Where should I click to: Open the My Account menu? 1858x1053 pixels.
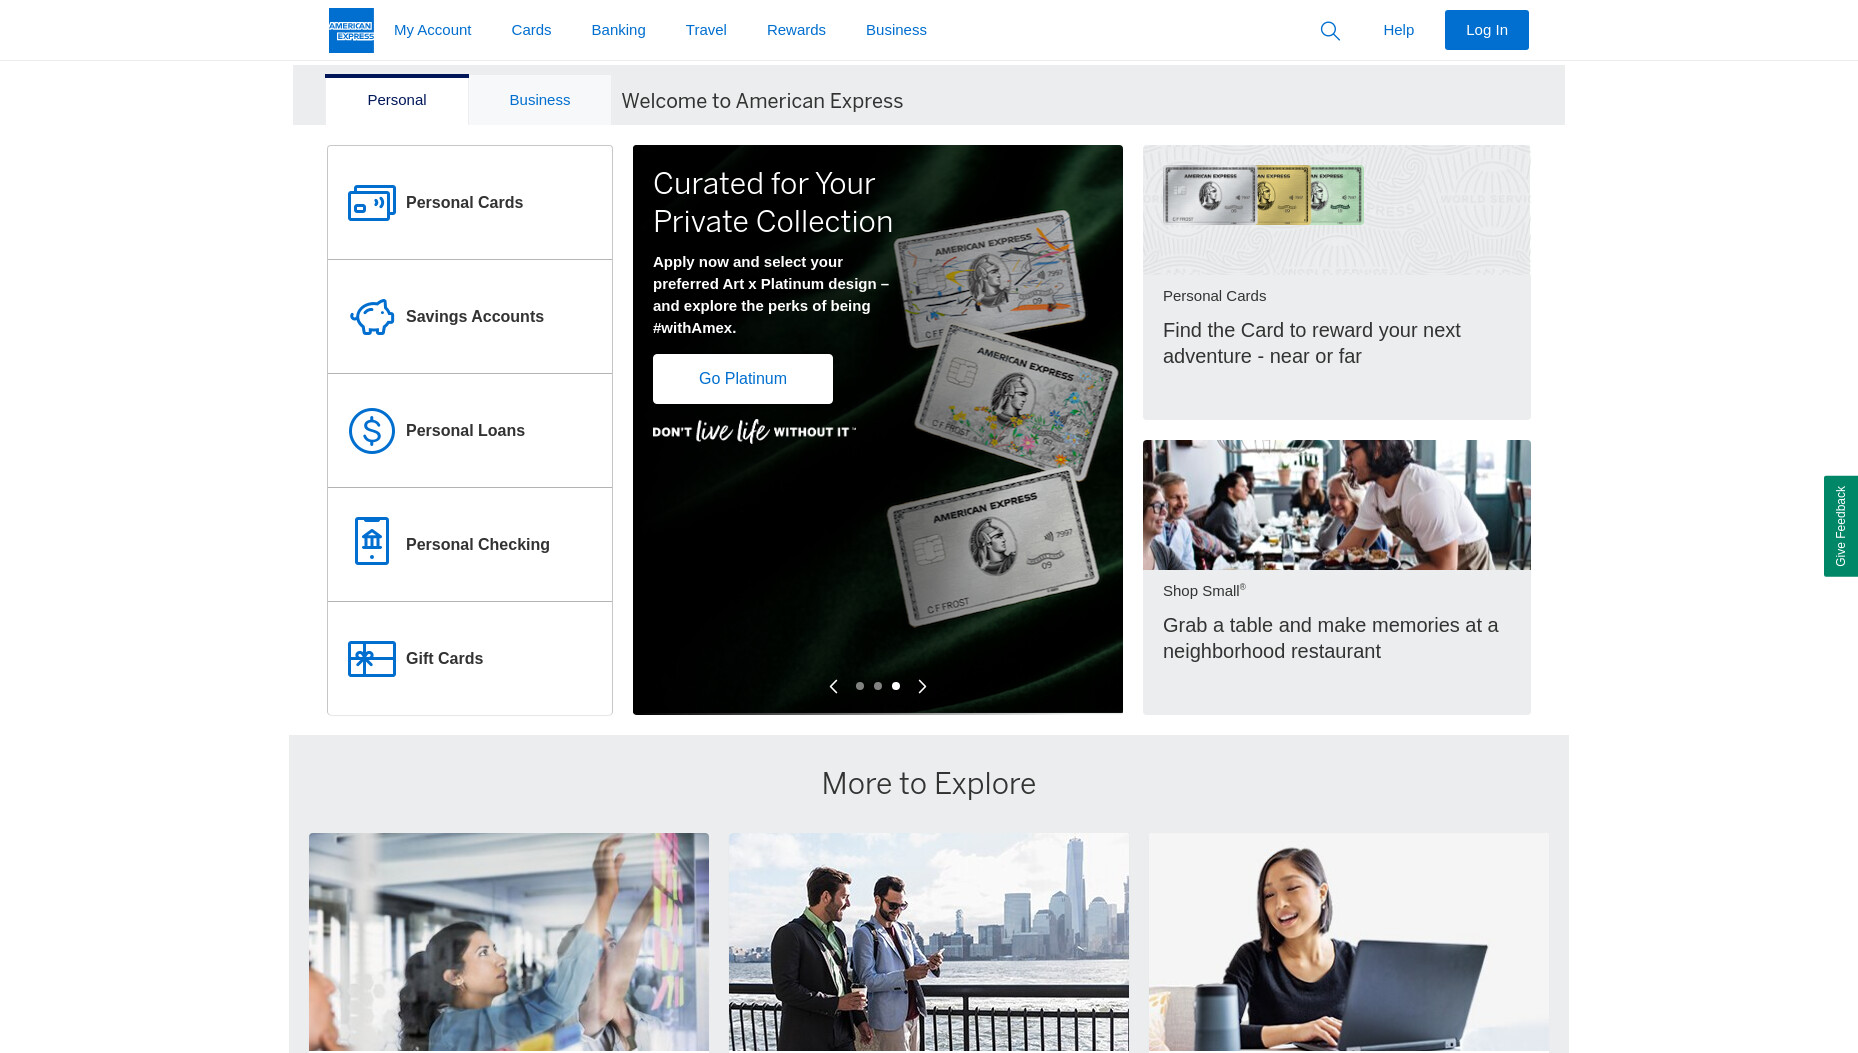(432, 30)
